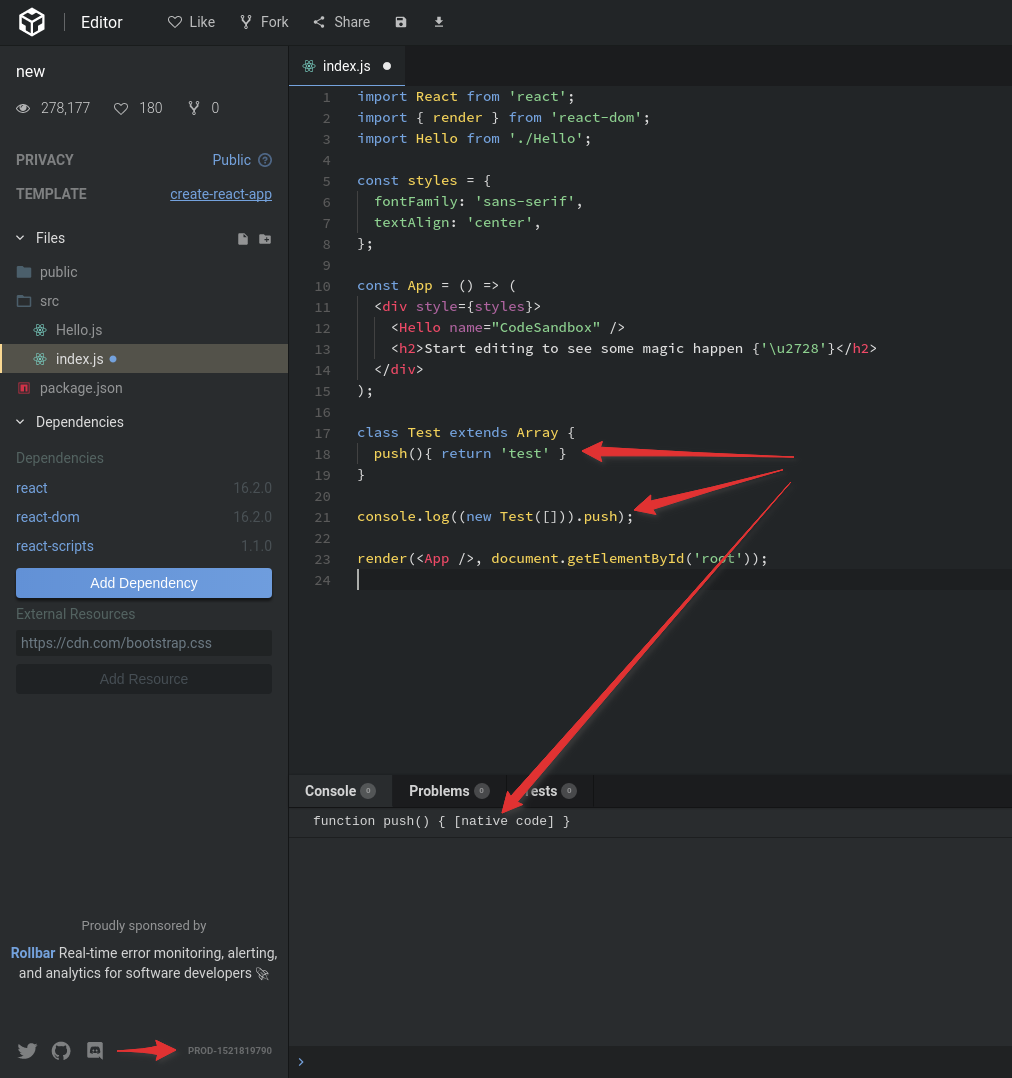Fork the sandbox
This screenshot has width=1012, height=1078.
[263, 21]
